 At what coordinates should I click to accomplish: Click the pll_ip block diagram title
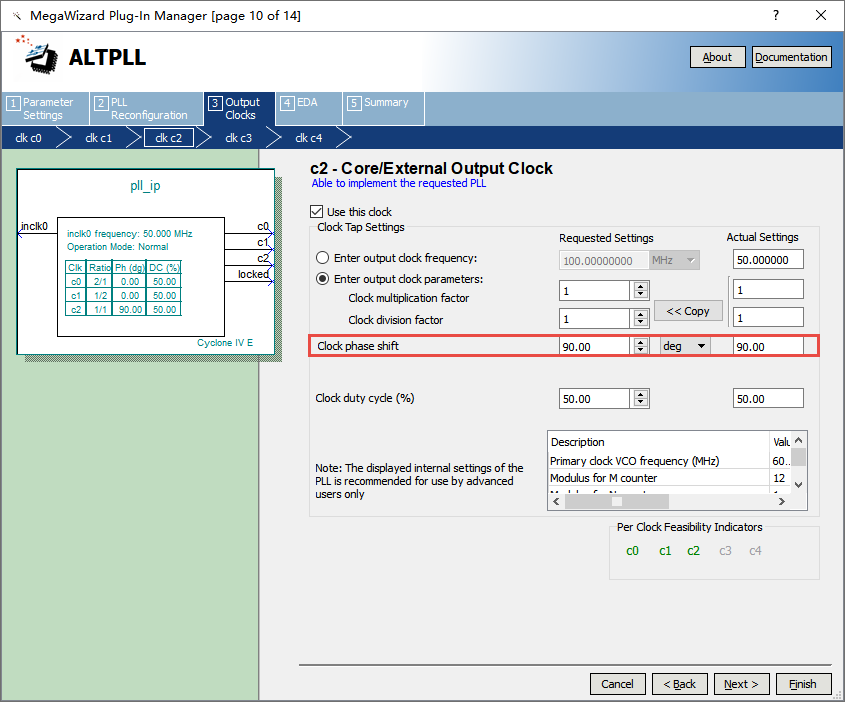[146, 186]
